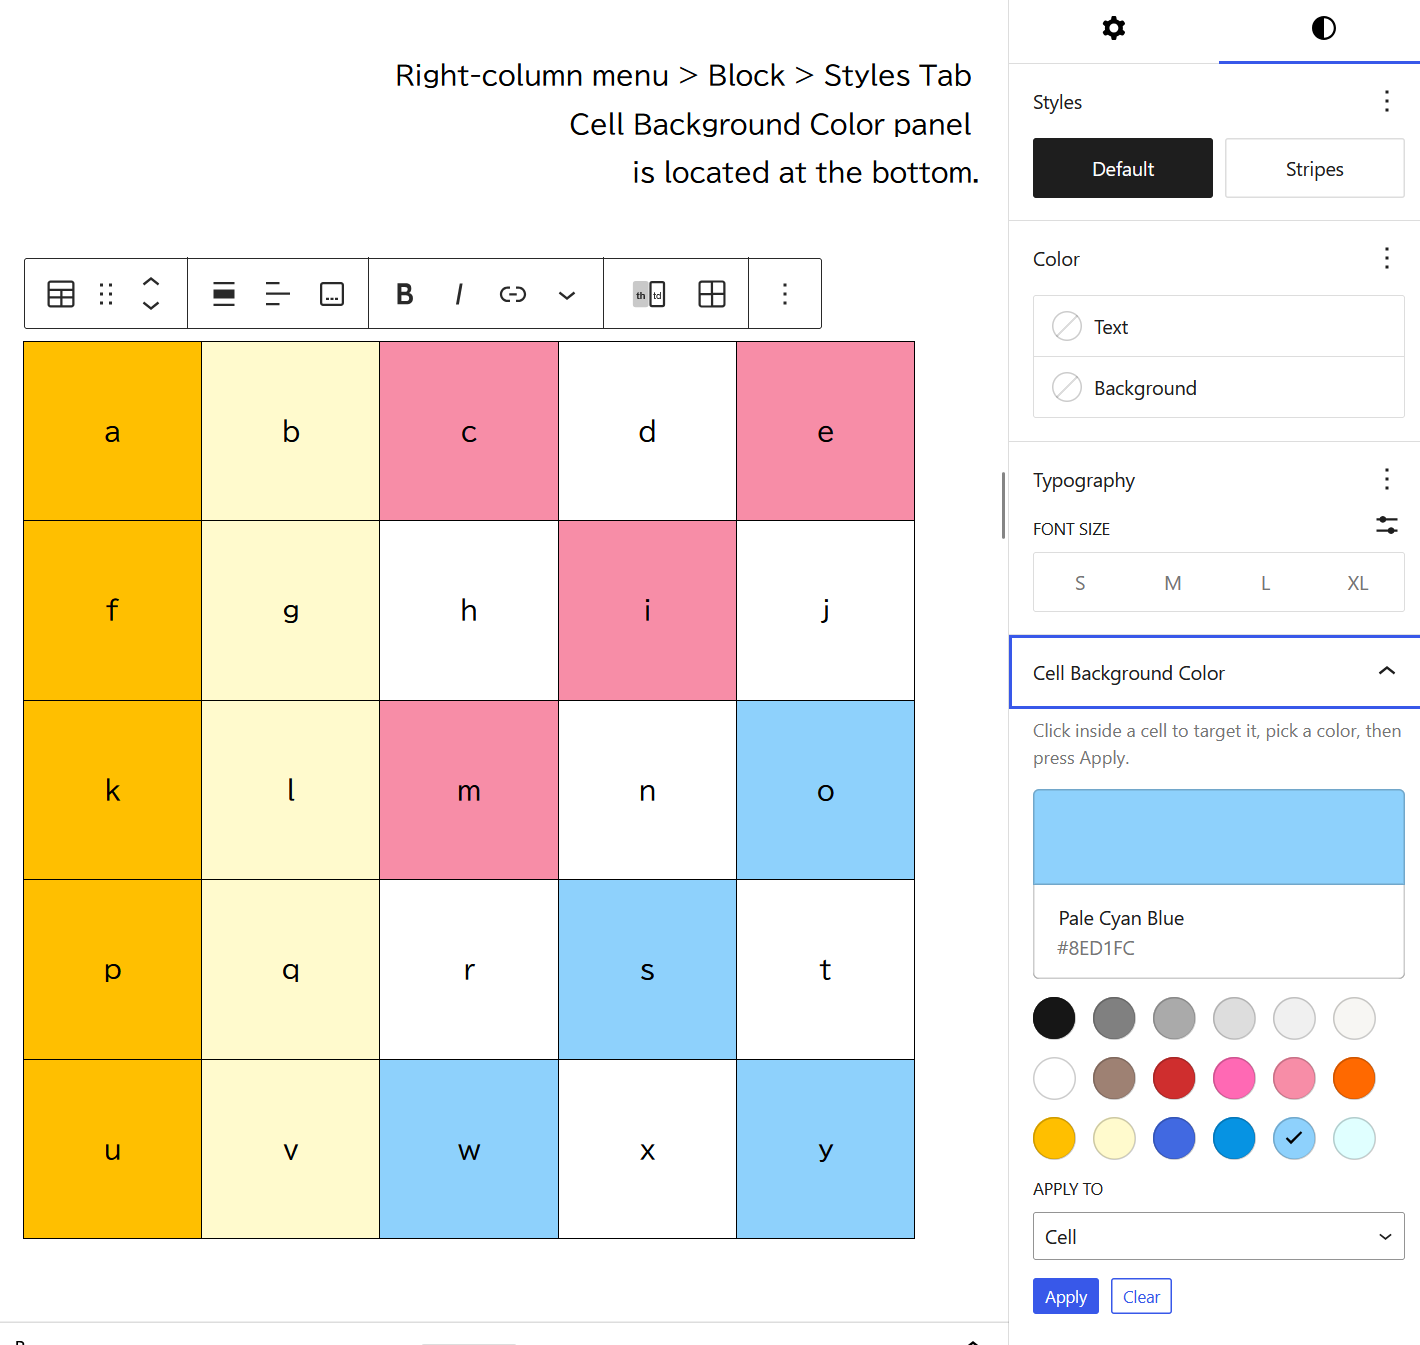Image resolution: width=1420 pixels, height=1345 pixels.
Task: Pick the black color swatch
Action: pyautogui.click(x=1054, y=1018)
